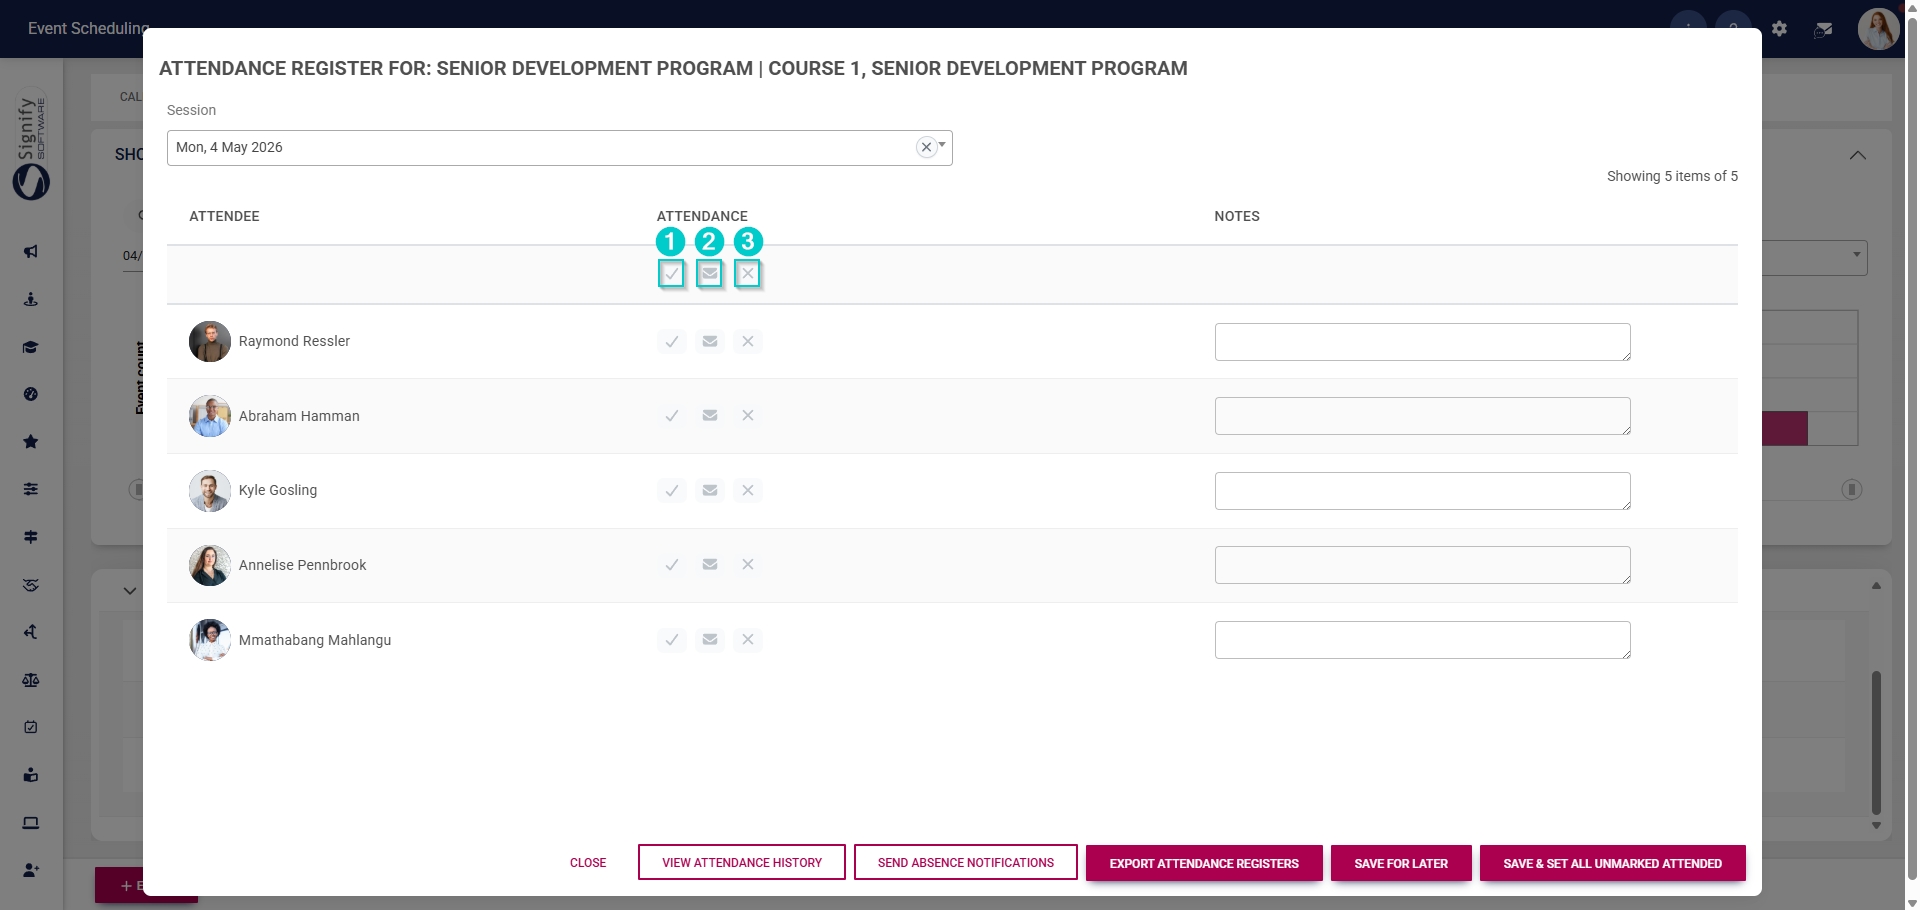Set Kyle Gosling excused via envelope icon
1920x910 pixels.
click(x=710, y=490)
